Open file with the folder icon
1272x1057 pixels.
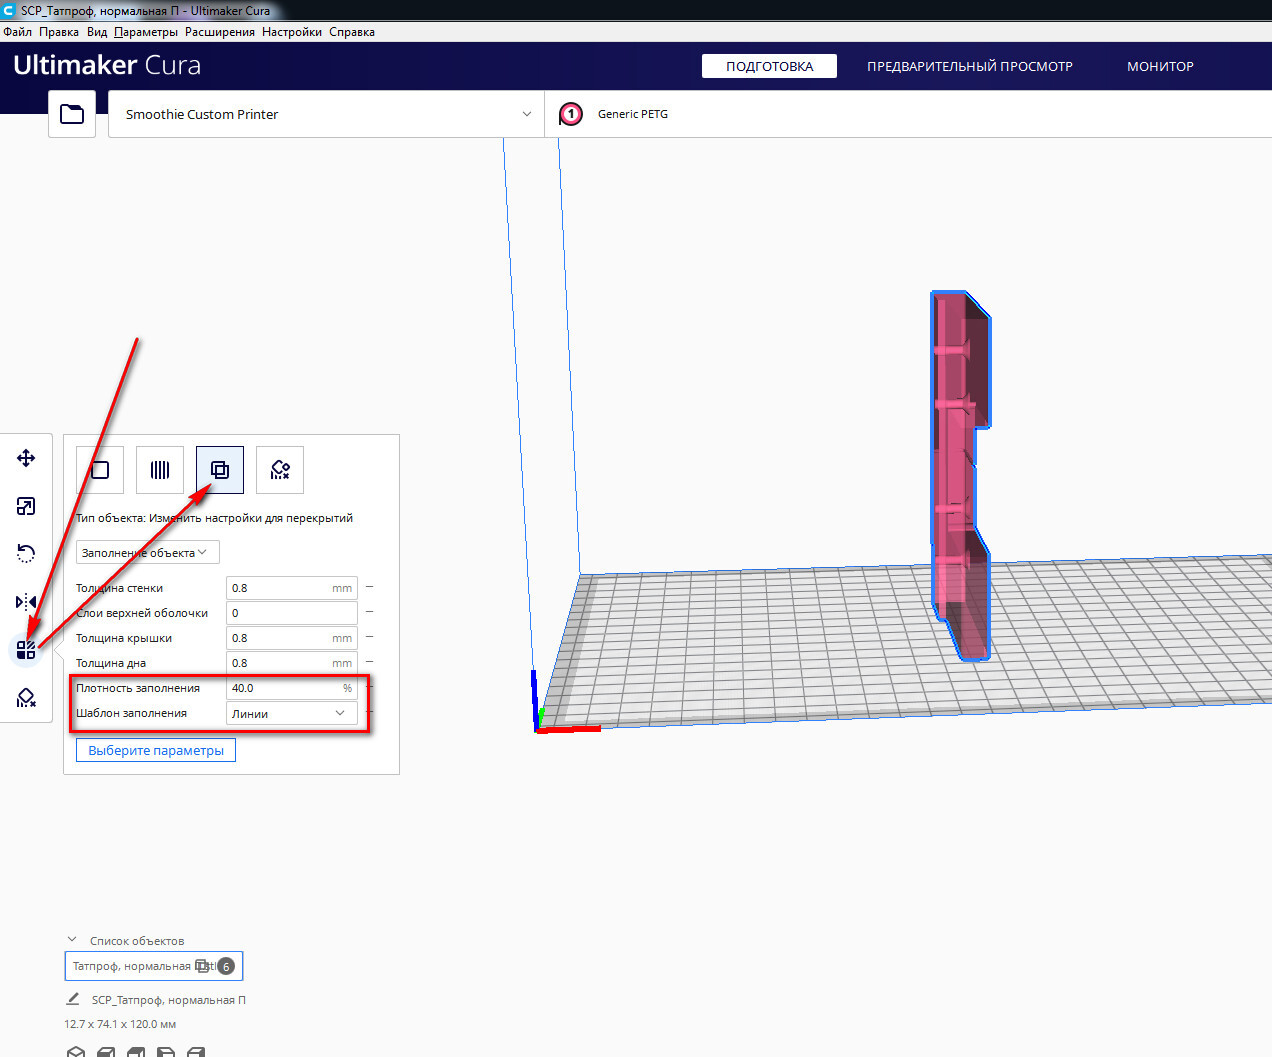point(72,114)
